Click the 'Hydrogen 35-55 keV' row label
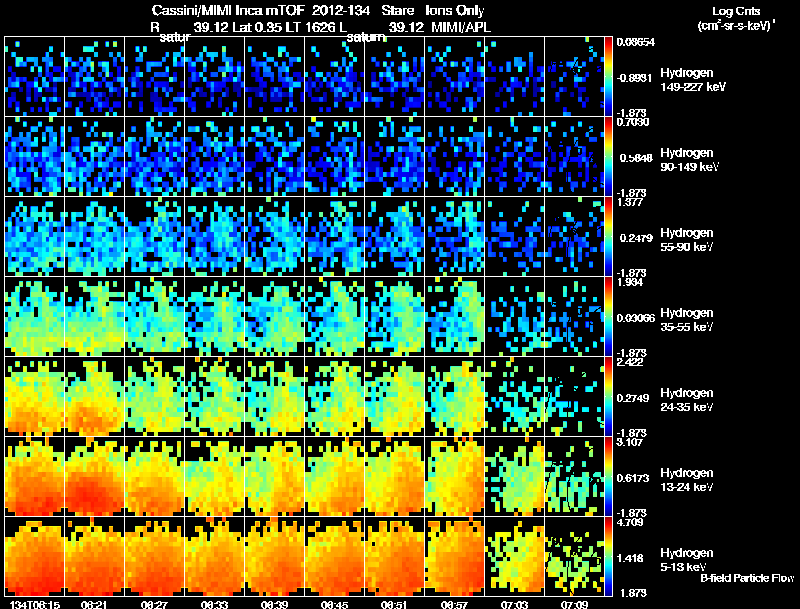The width and height of the screenshot is (800, 609). coord(687,320)
